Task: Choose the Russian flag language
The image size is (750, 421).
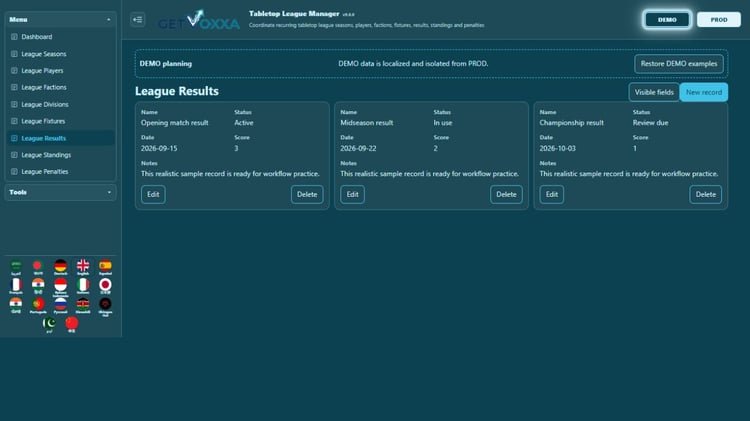Action: pos(60,305)
